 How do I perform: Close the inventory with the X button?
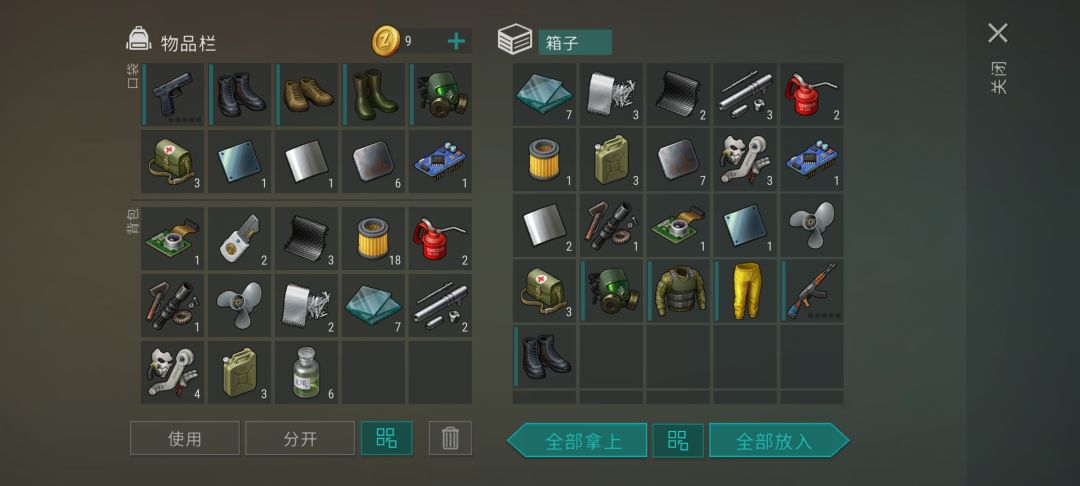pyautogui.click(x=997, y=32)
